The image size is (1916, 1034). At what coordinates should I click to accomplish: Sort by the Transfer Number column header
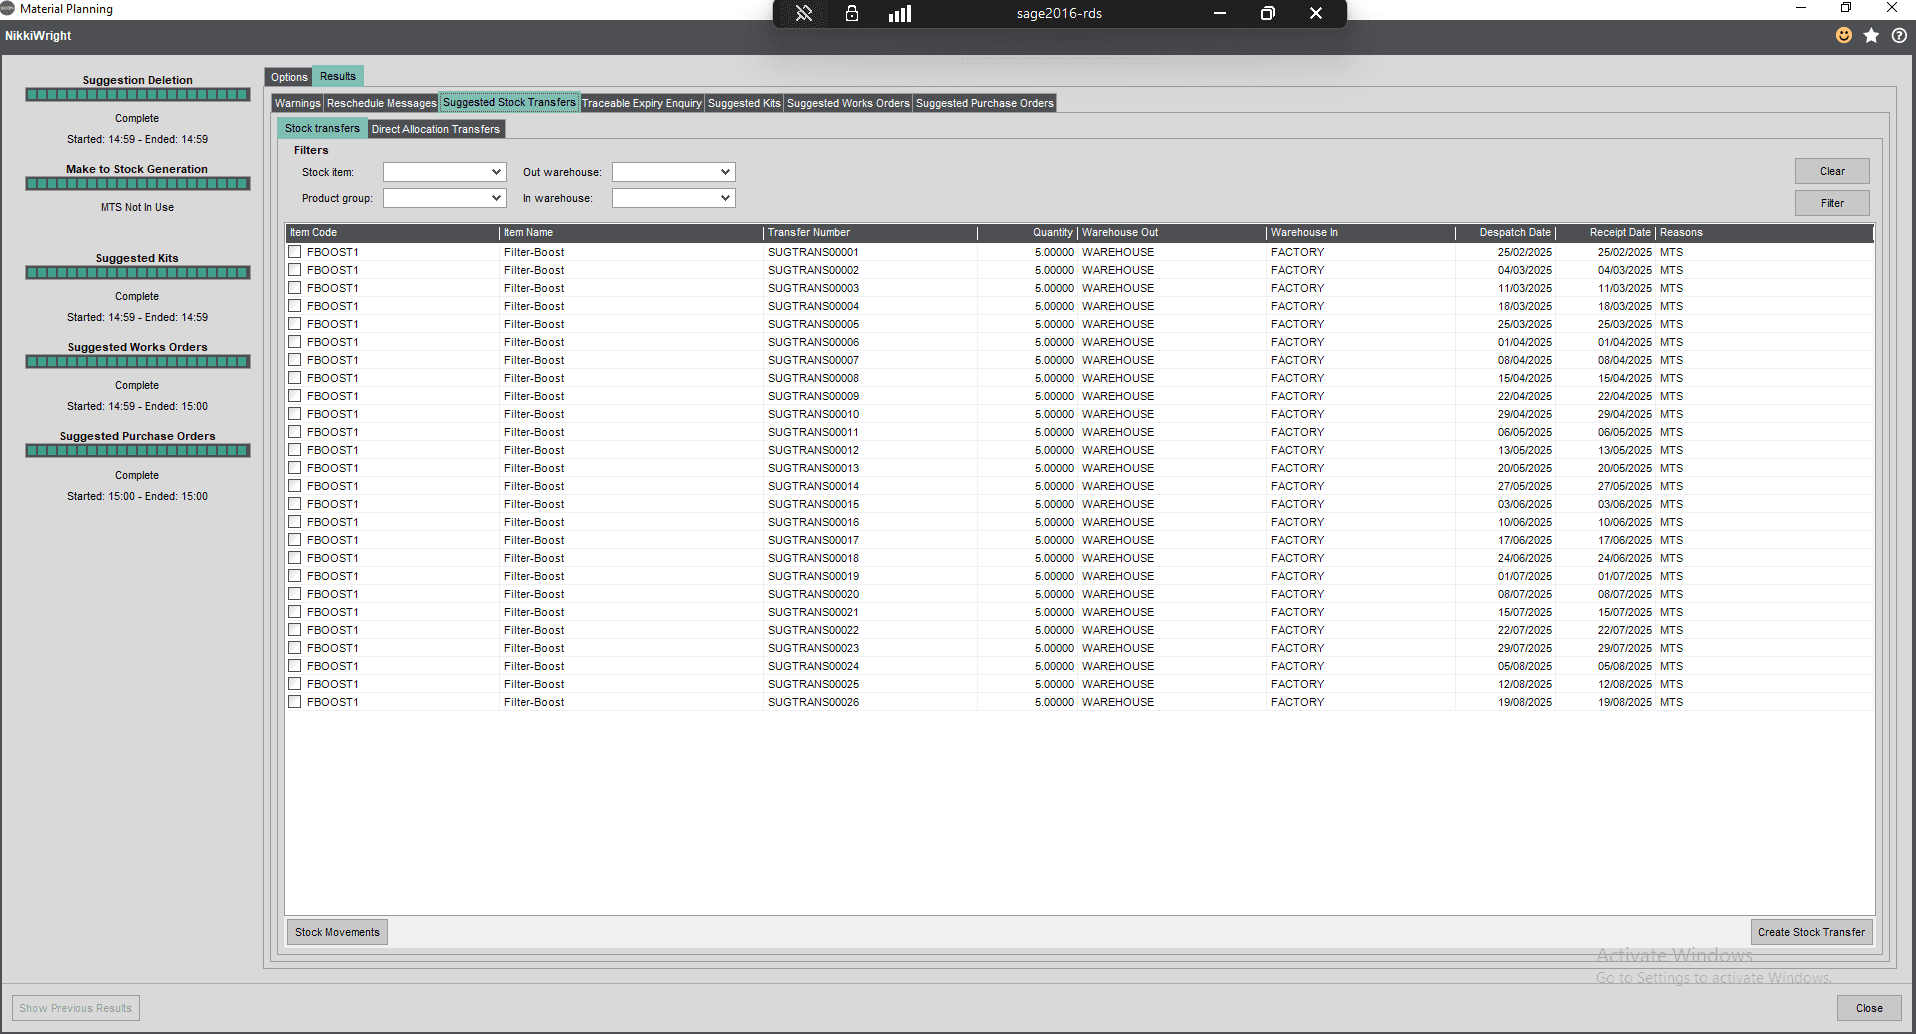click(870, 232)
